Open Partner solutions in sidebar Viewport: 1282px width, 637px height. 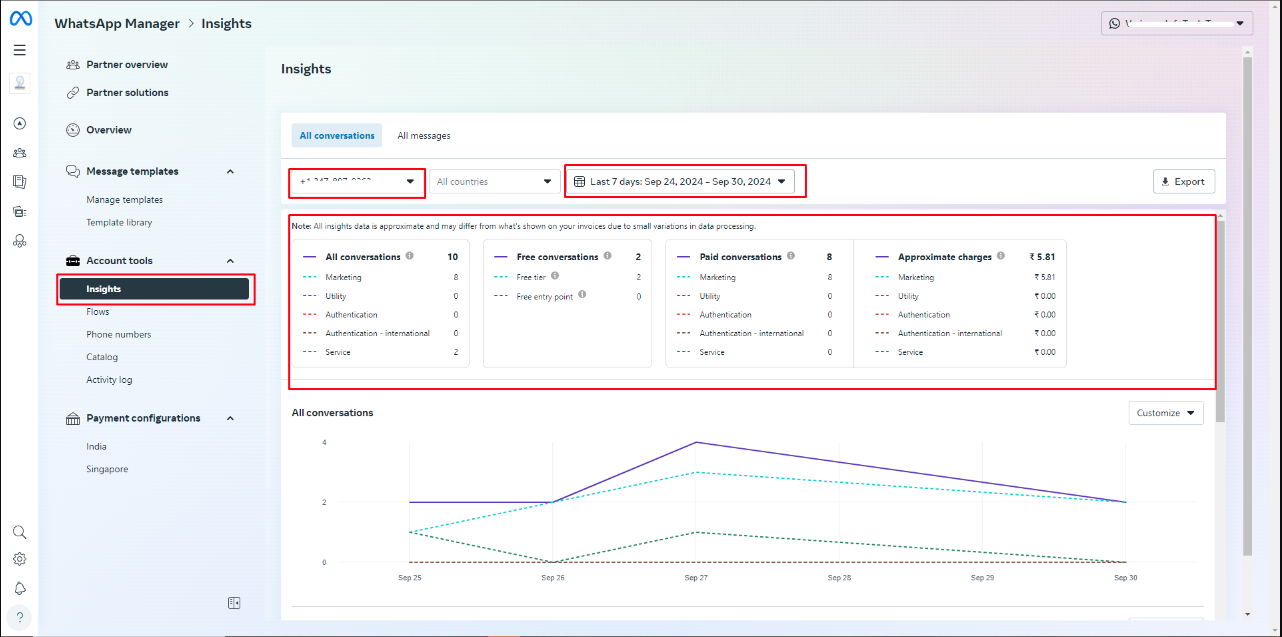[127, 93]
